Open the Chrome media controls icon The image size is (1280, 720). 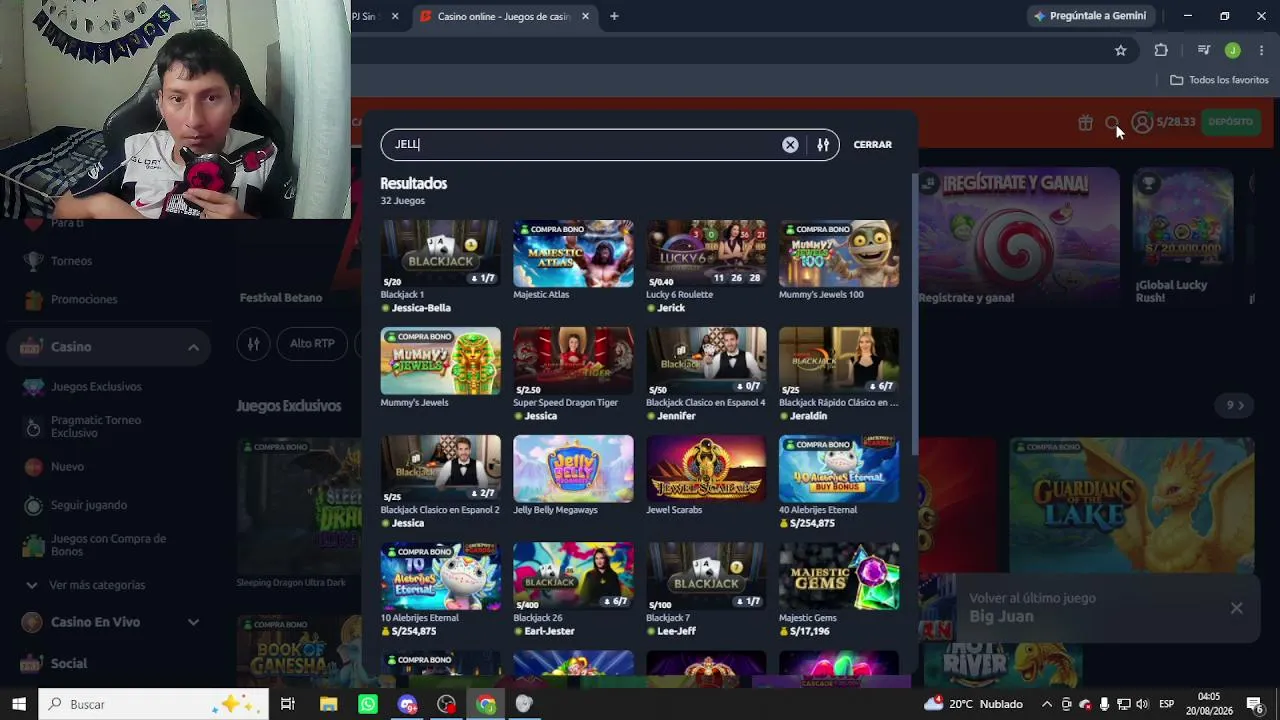coord(1204,50)
